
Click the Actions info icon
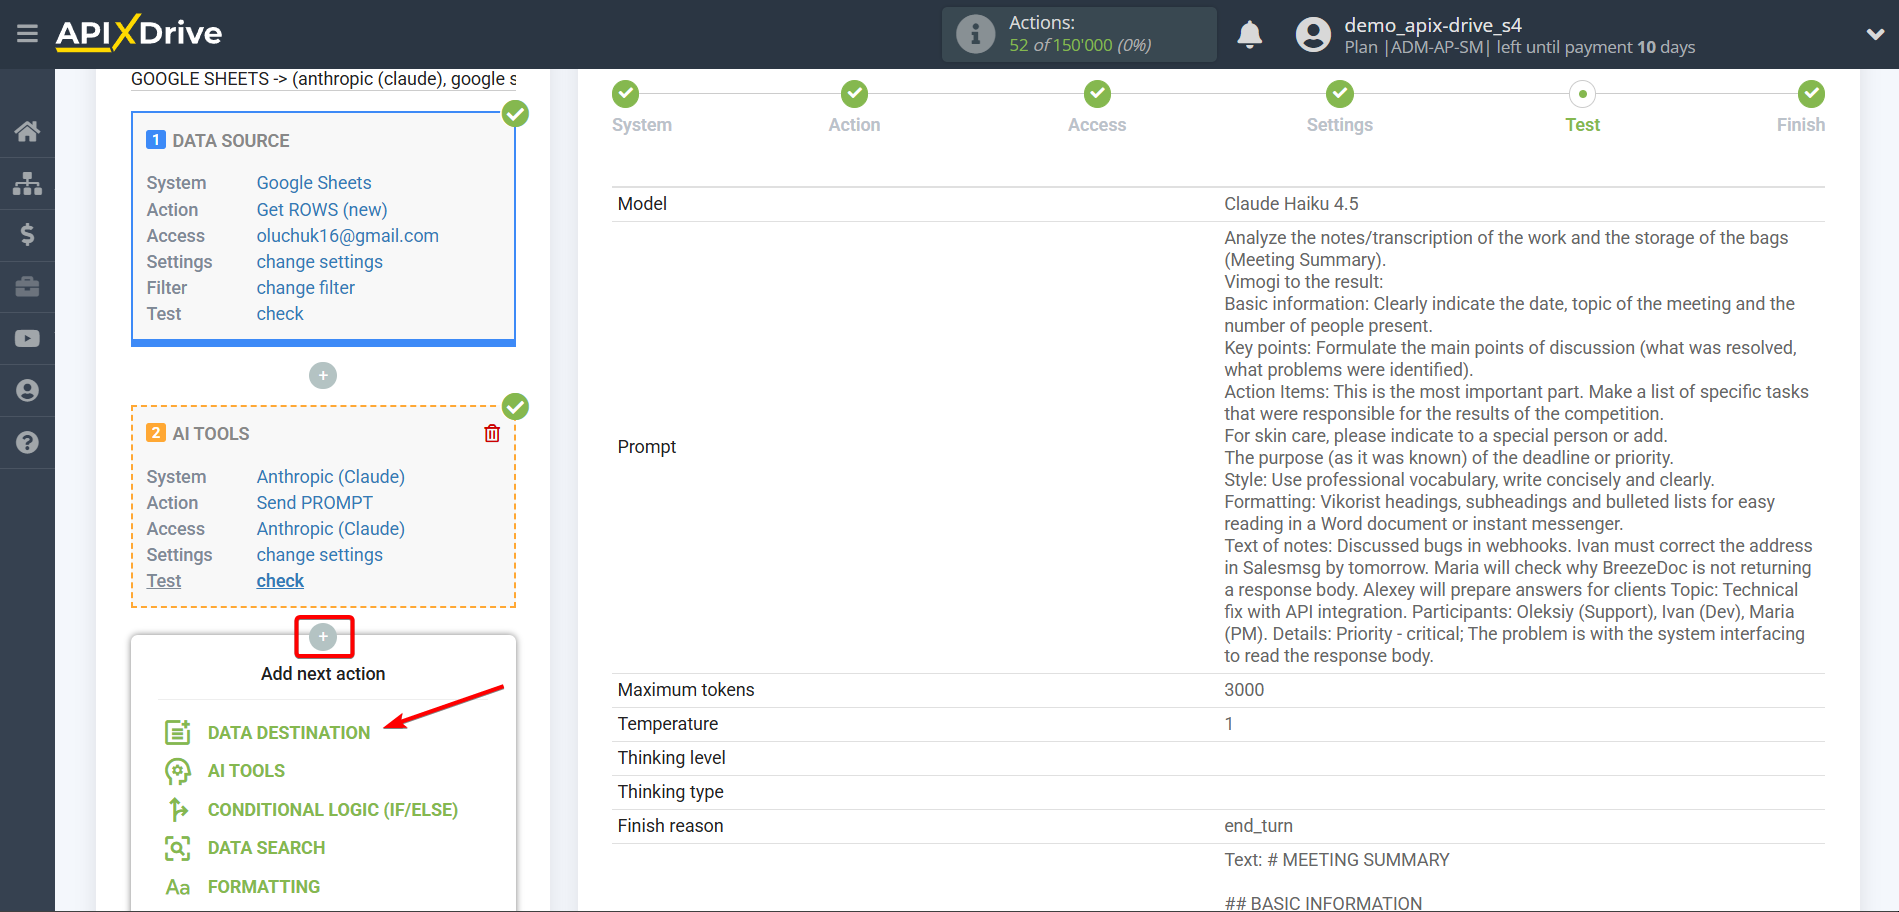pos(975,34)
